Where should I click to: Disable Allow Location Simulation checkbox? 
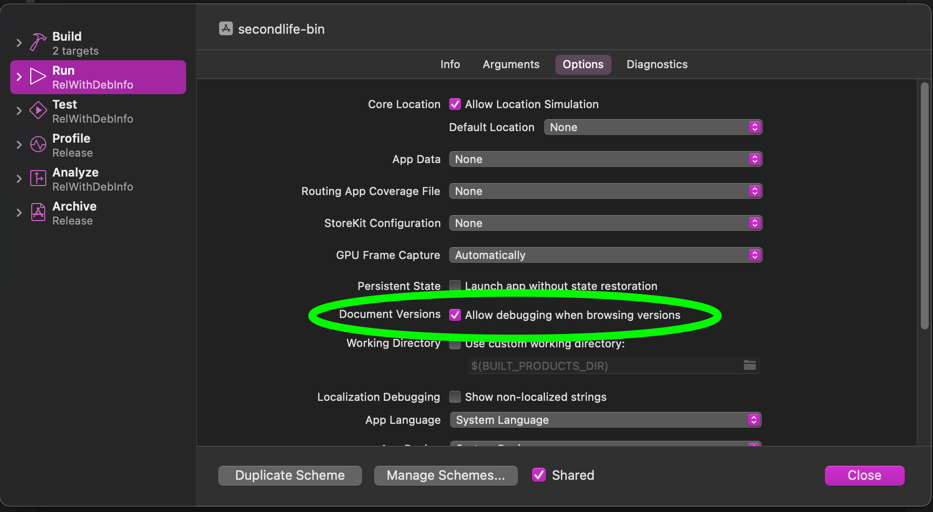[x=455, y=104]
